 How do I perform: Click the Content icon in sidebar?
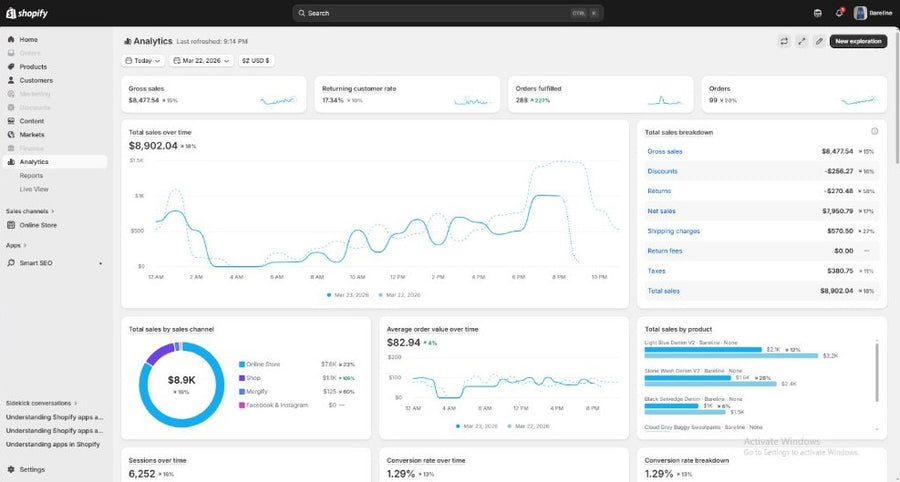[x=11, y=121]
